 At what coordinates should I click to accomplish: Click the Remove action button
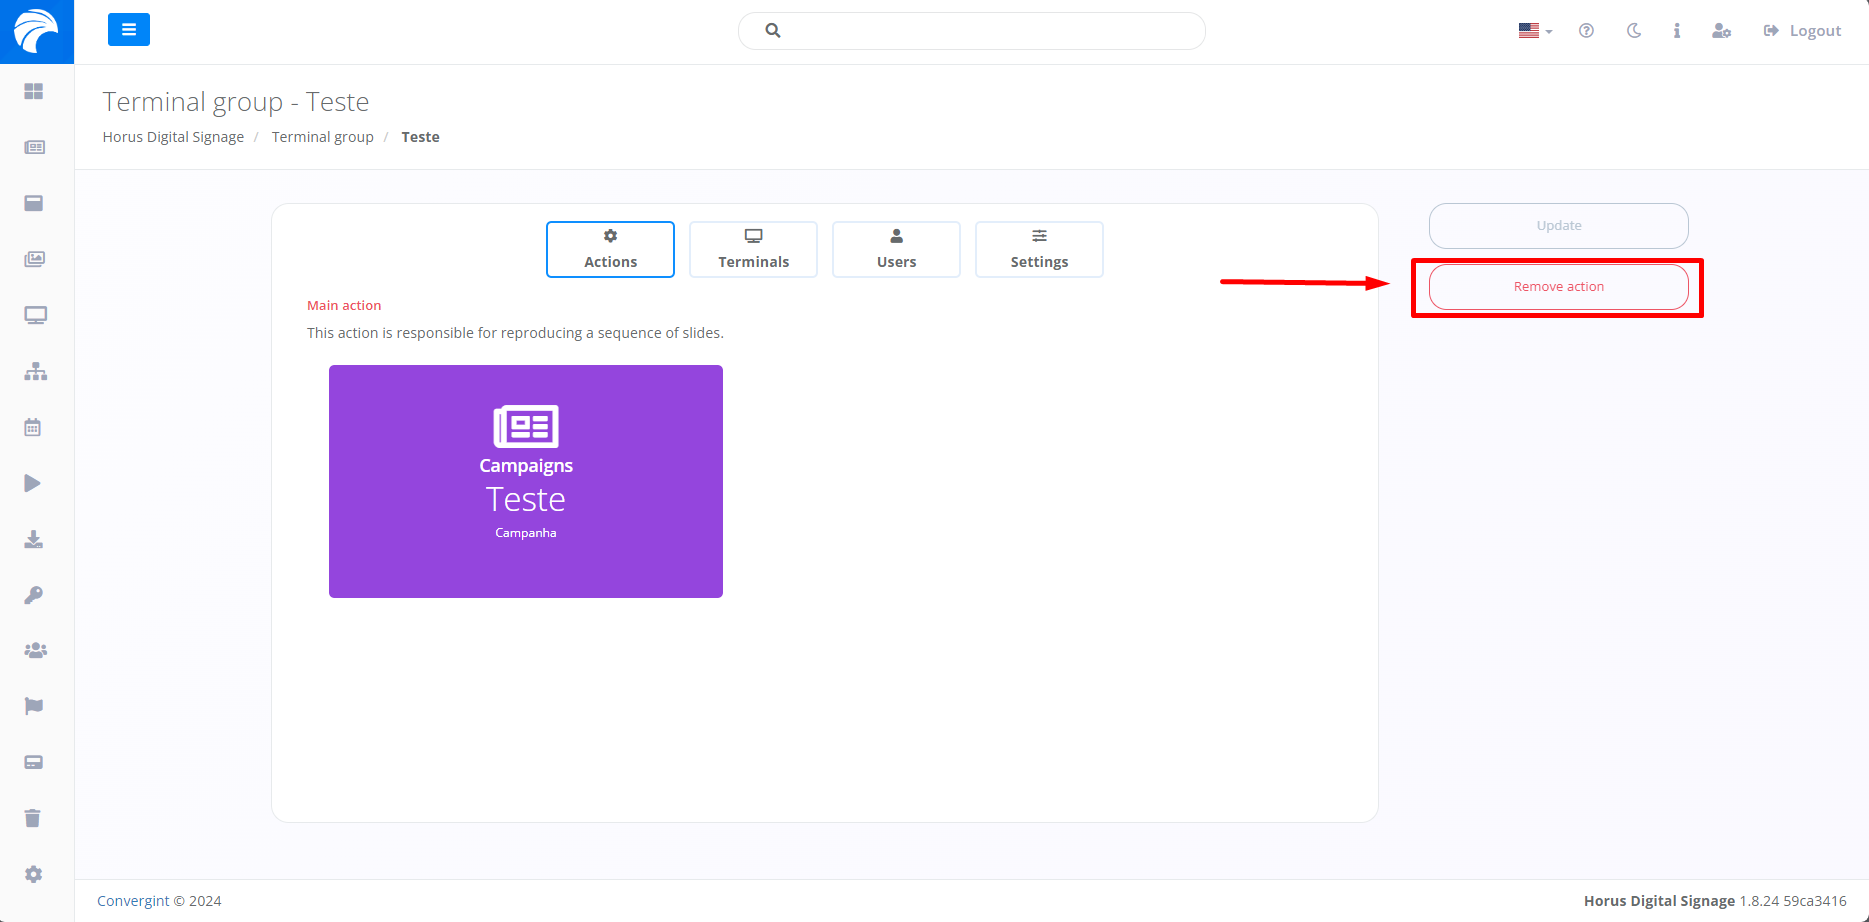[x=1558, y=287]
